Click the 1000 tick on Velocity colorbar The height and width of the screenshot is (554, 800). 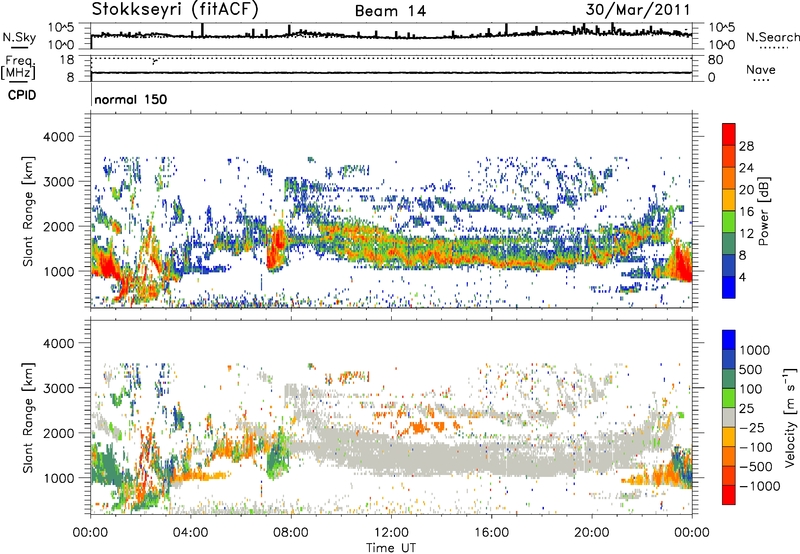pos(754,350)
